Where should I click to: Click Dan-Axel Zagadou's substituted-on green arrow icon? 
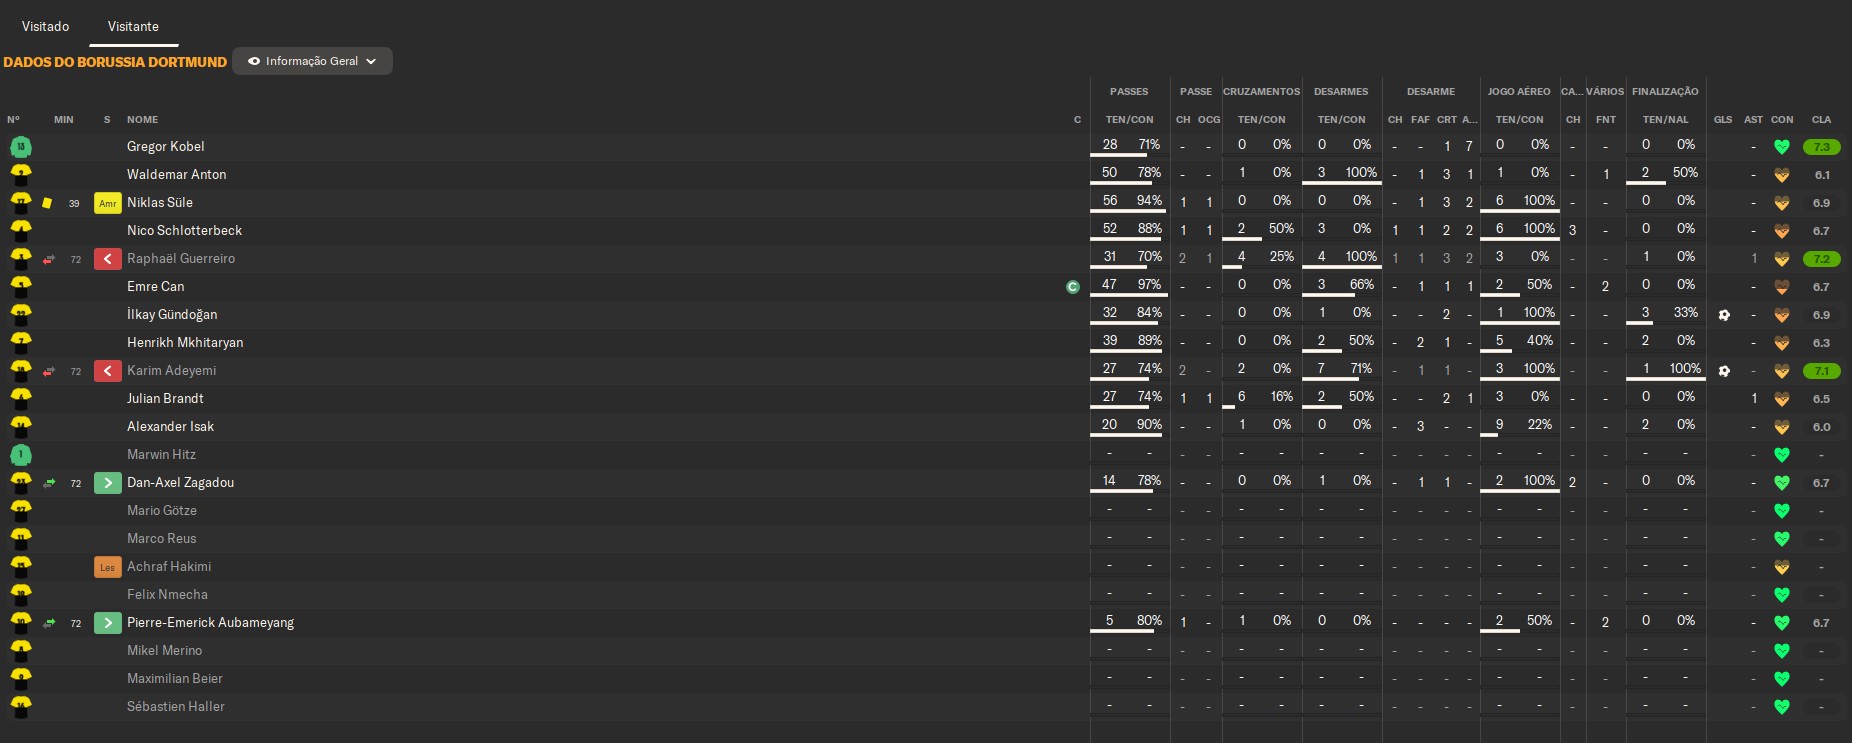pyautogui.click(x=108, y=483)
